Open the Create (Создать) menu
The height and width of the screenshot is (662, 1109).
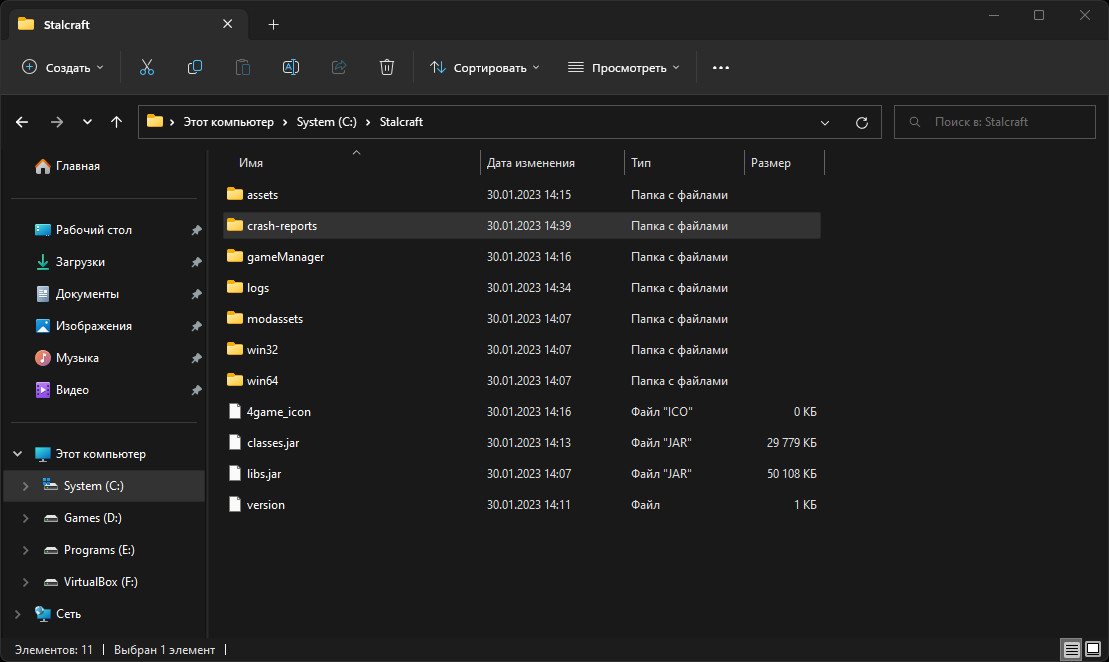63,67
